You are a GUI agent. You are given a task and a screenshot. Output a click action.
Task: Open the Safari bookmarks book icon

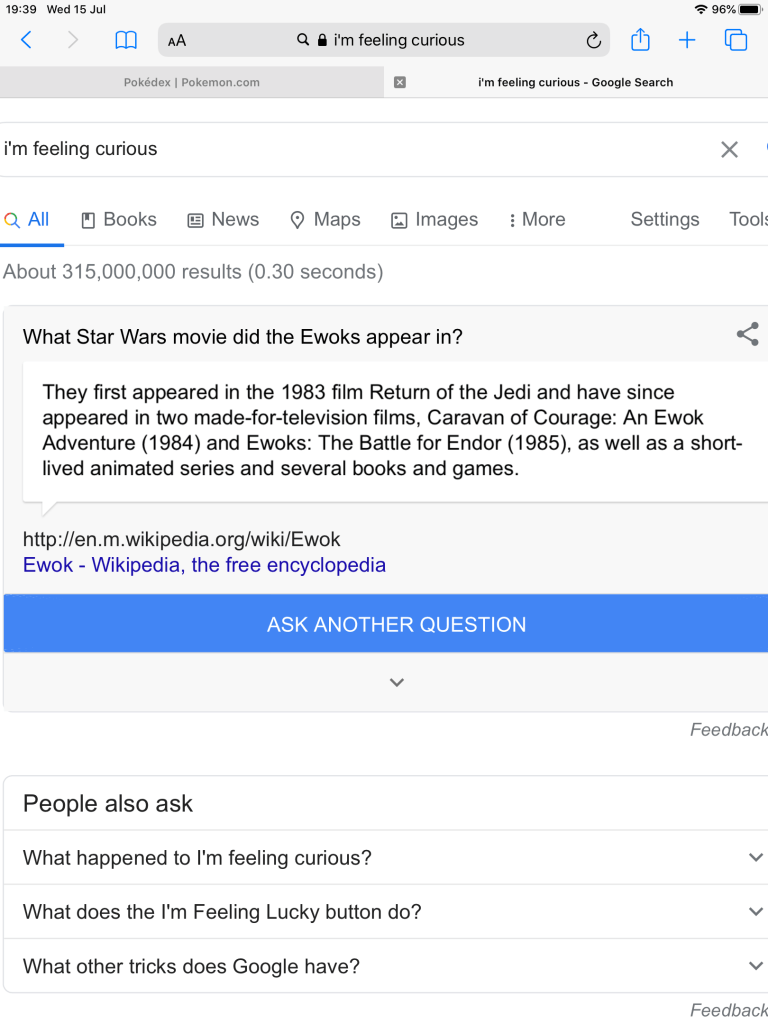click(x=126, y=40)
